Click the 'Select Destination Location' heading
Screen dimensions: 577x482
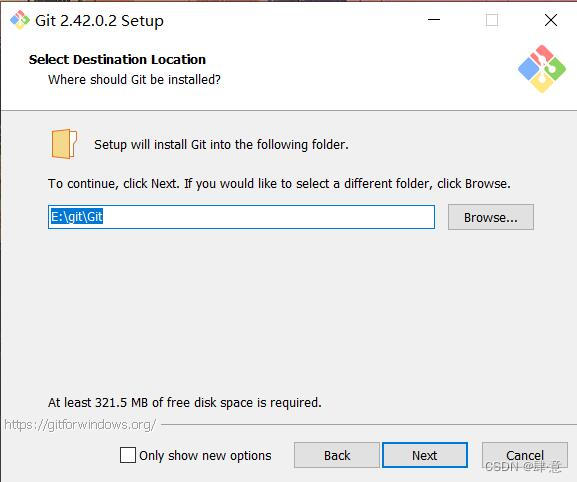117,59
